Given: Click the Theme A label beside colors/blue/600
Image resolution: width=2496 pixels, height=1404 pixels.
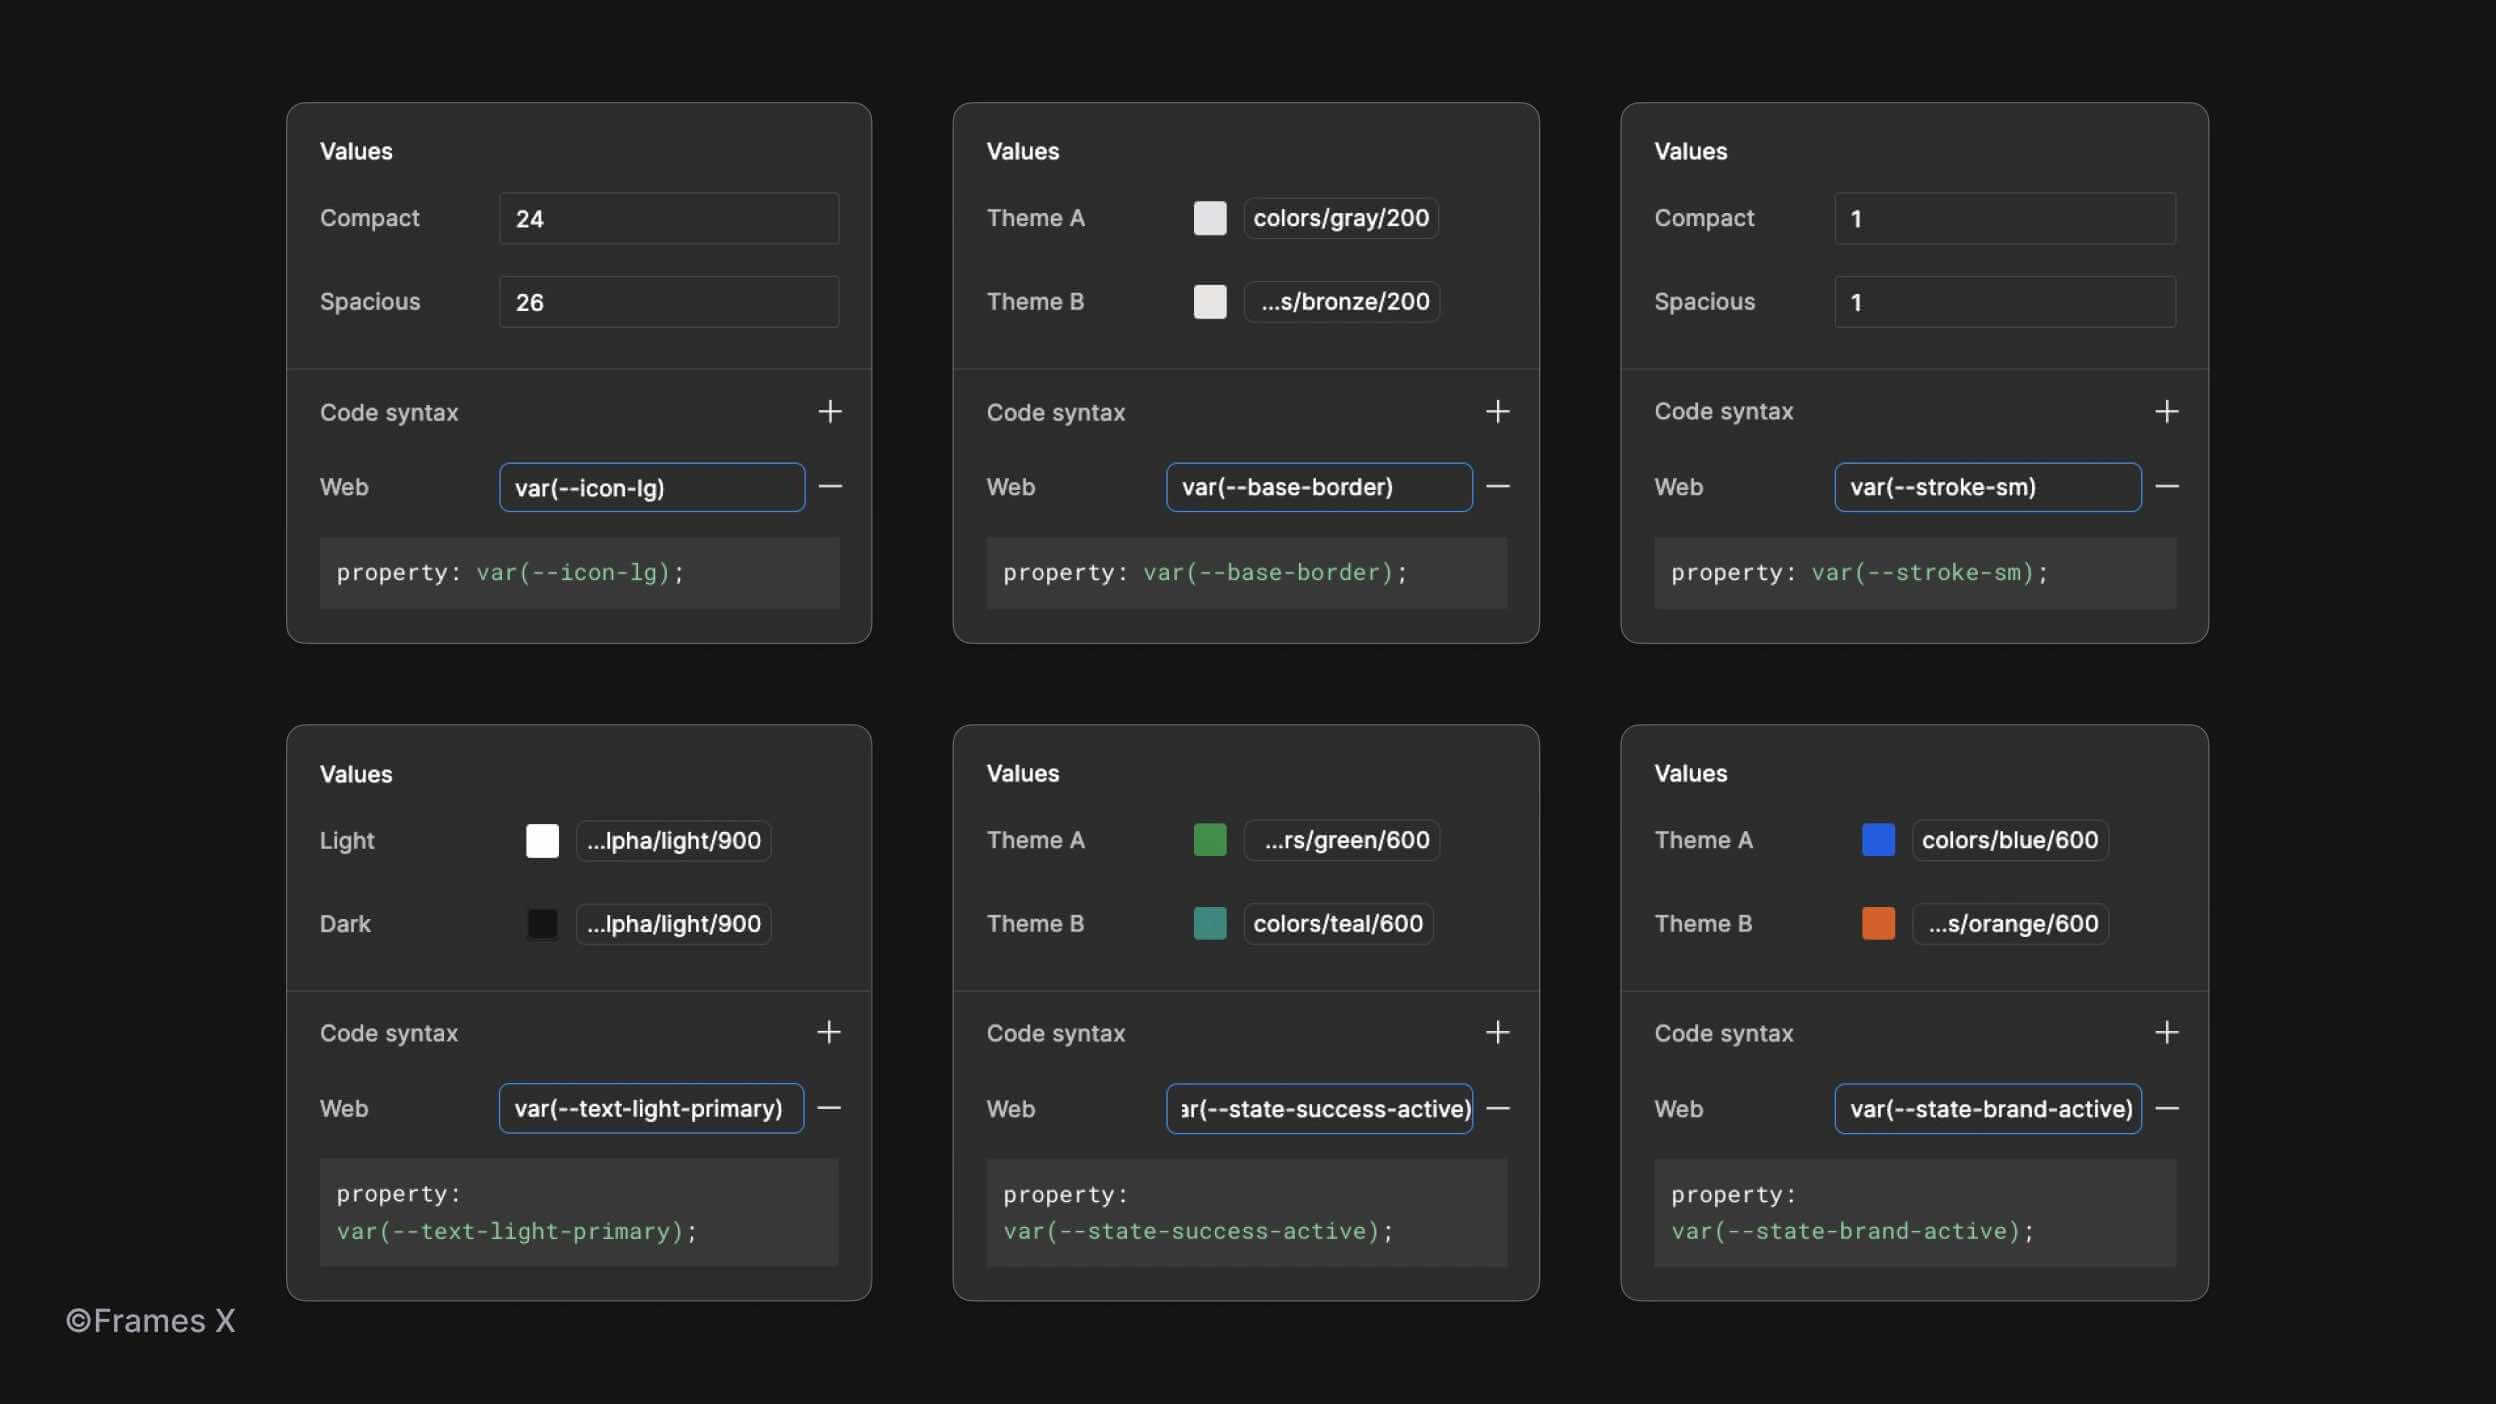Looking at the screenshot, I should pos(1703,840).
